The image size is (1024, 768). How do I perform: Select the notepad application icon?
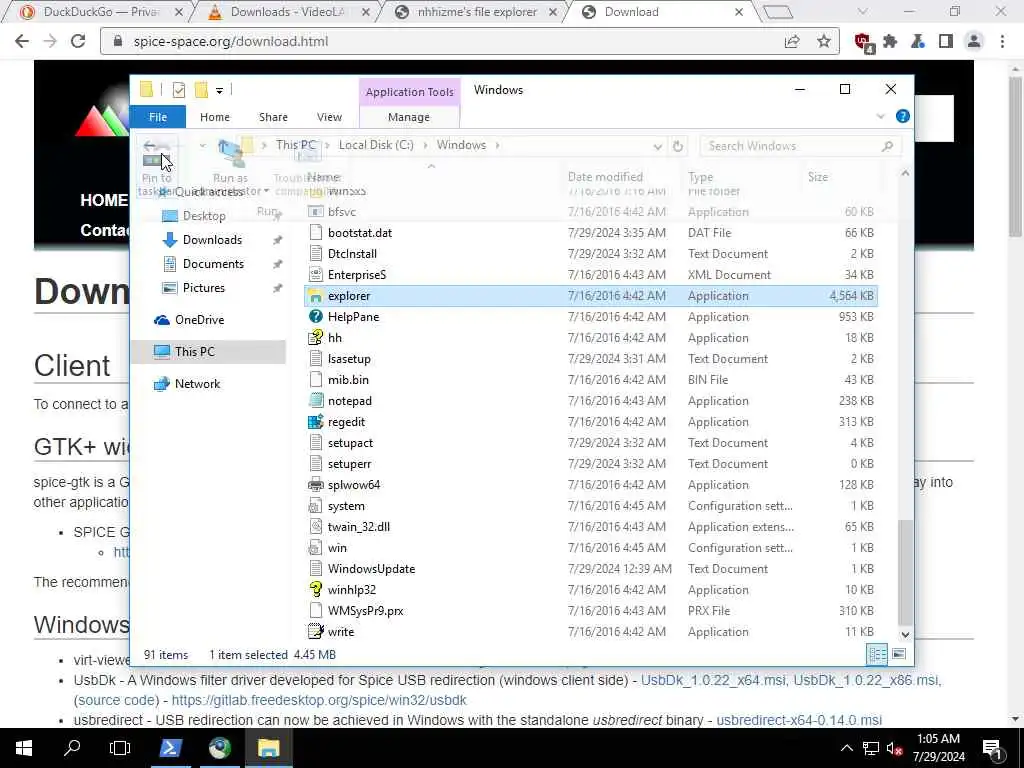[315, 401]
